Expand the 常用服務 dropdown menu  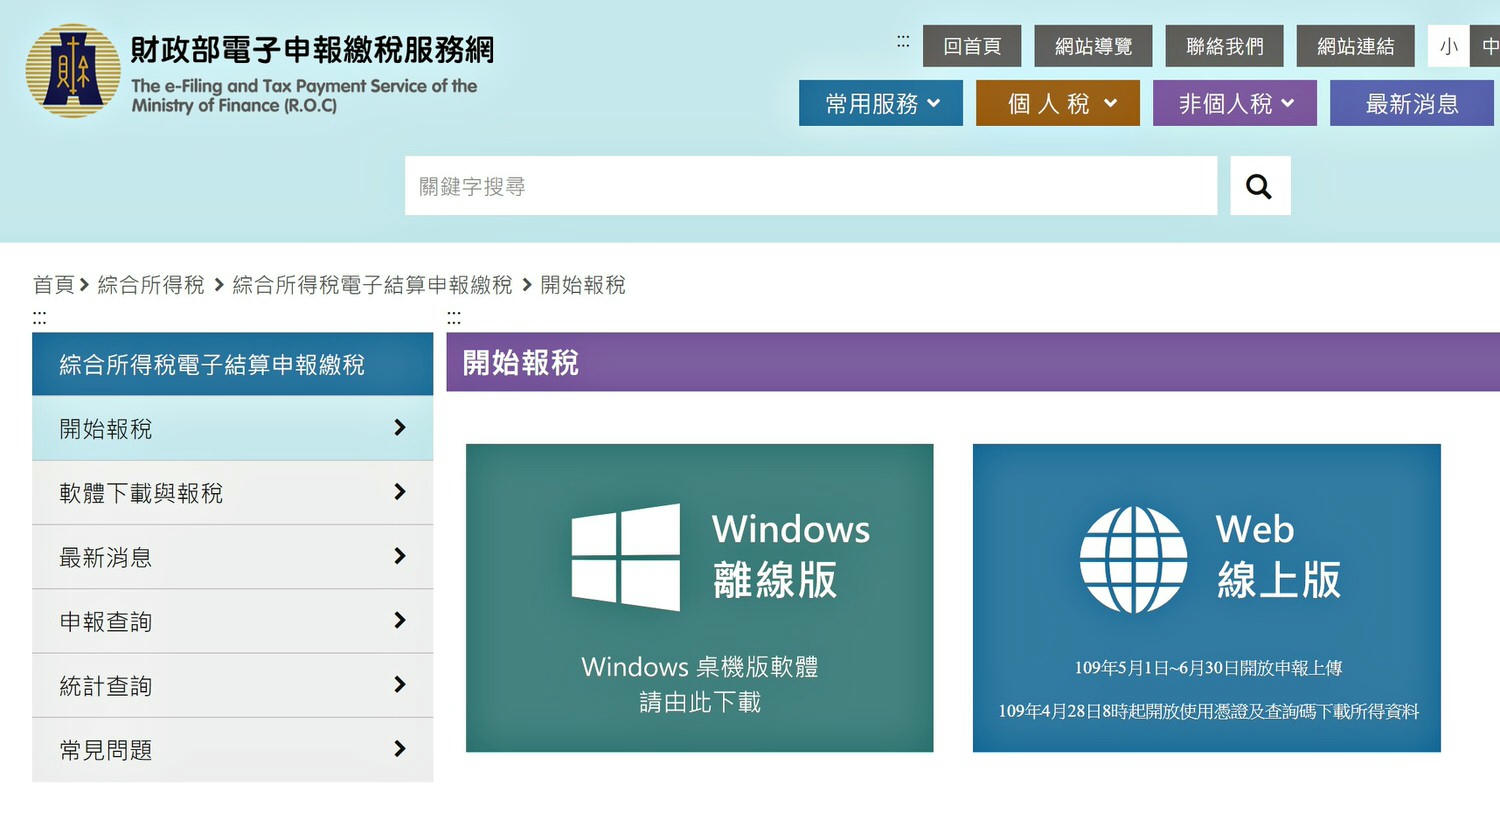coord(881,103)
